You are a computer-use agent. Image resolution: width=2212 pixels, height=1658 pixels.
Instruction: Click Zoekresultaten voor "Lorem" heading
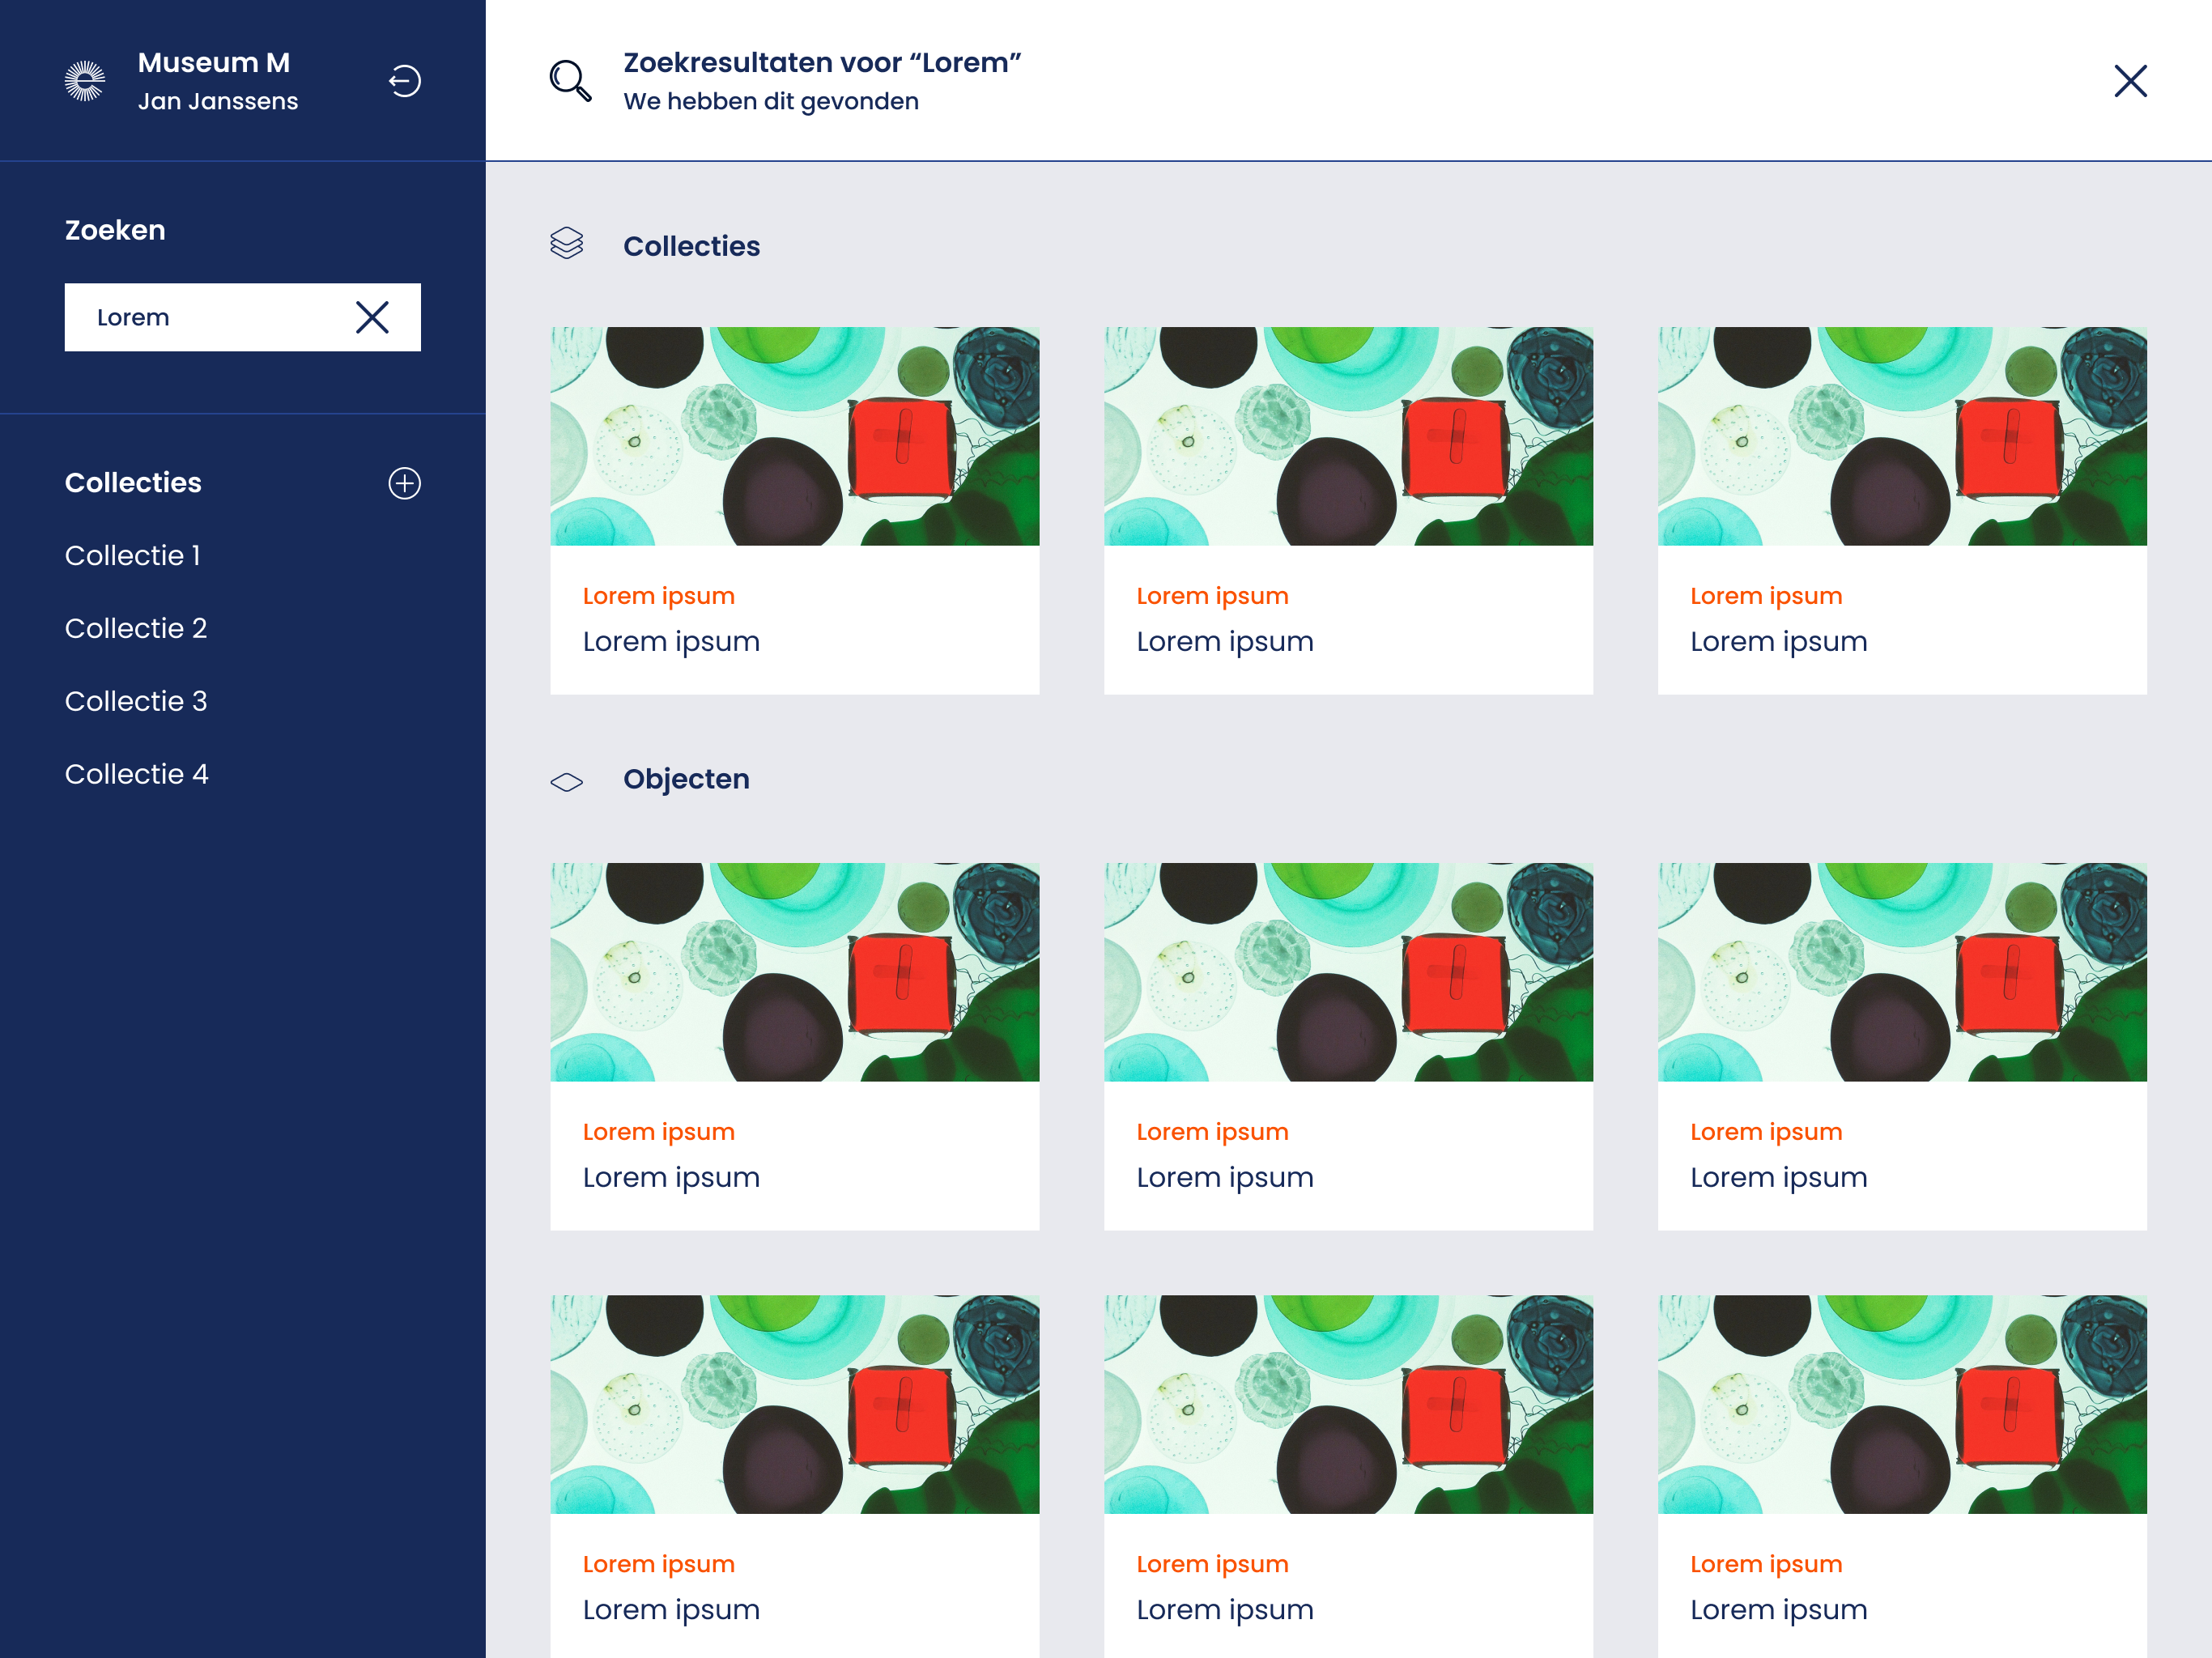822,62
